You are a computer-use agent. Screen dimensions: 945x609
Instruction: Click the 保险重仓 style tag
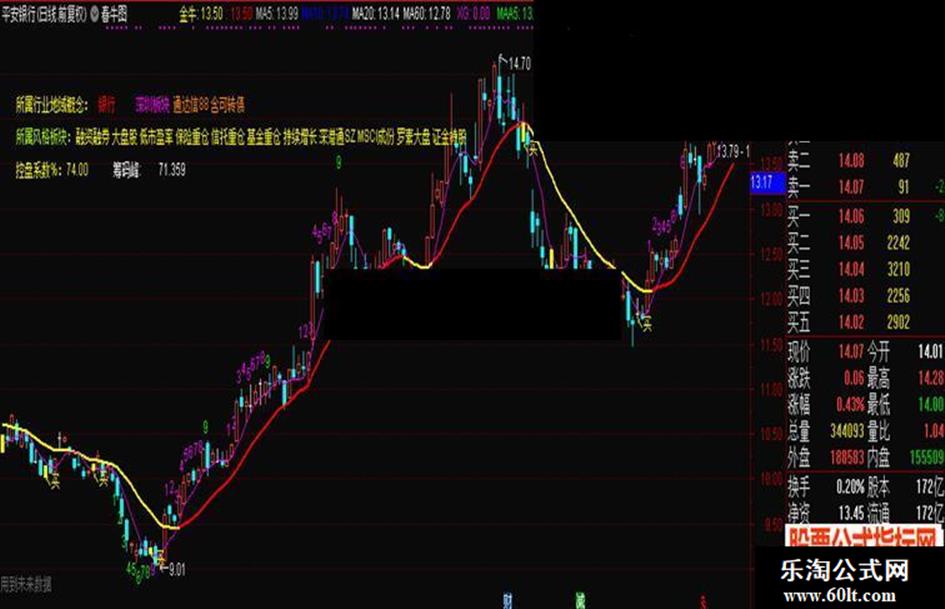coord(192,138)
